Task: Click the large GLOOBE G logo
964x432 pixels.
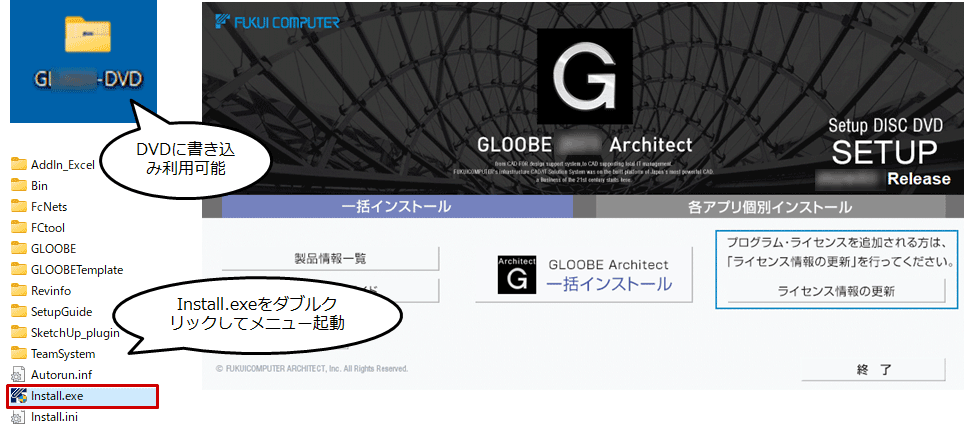Action: tap(585, 77)
